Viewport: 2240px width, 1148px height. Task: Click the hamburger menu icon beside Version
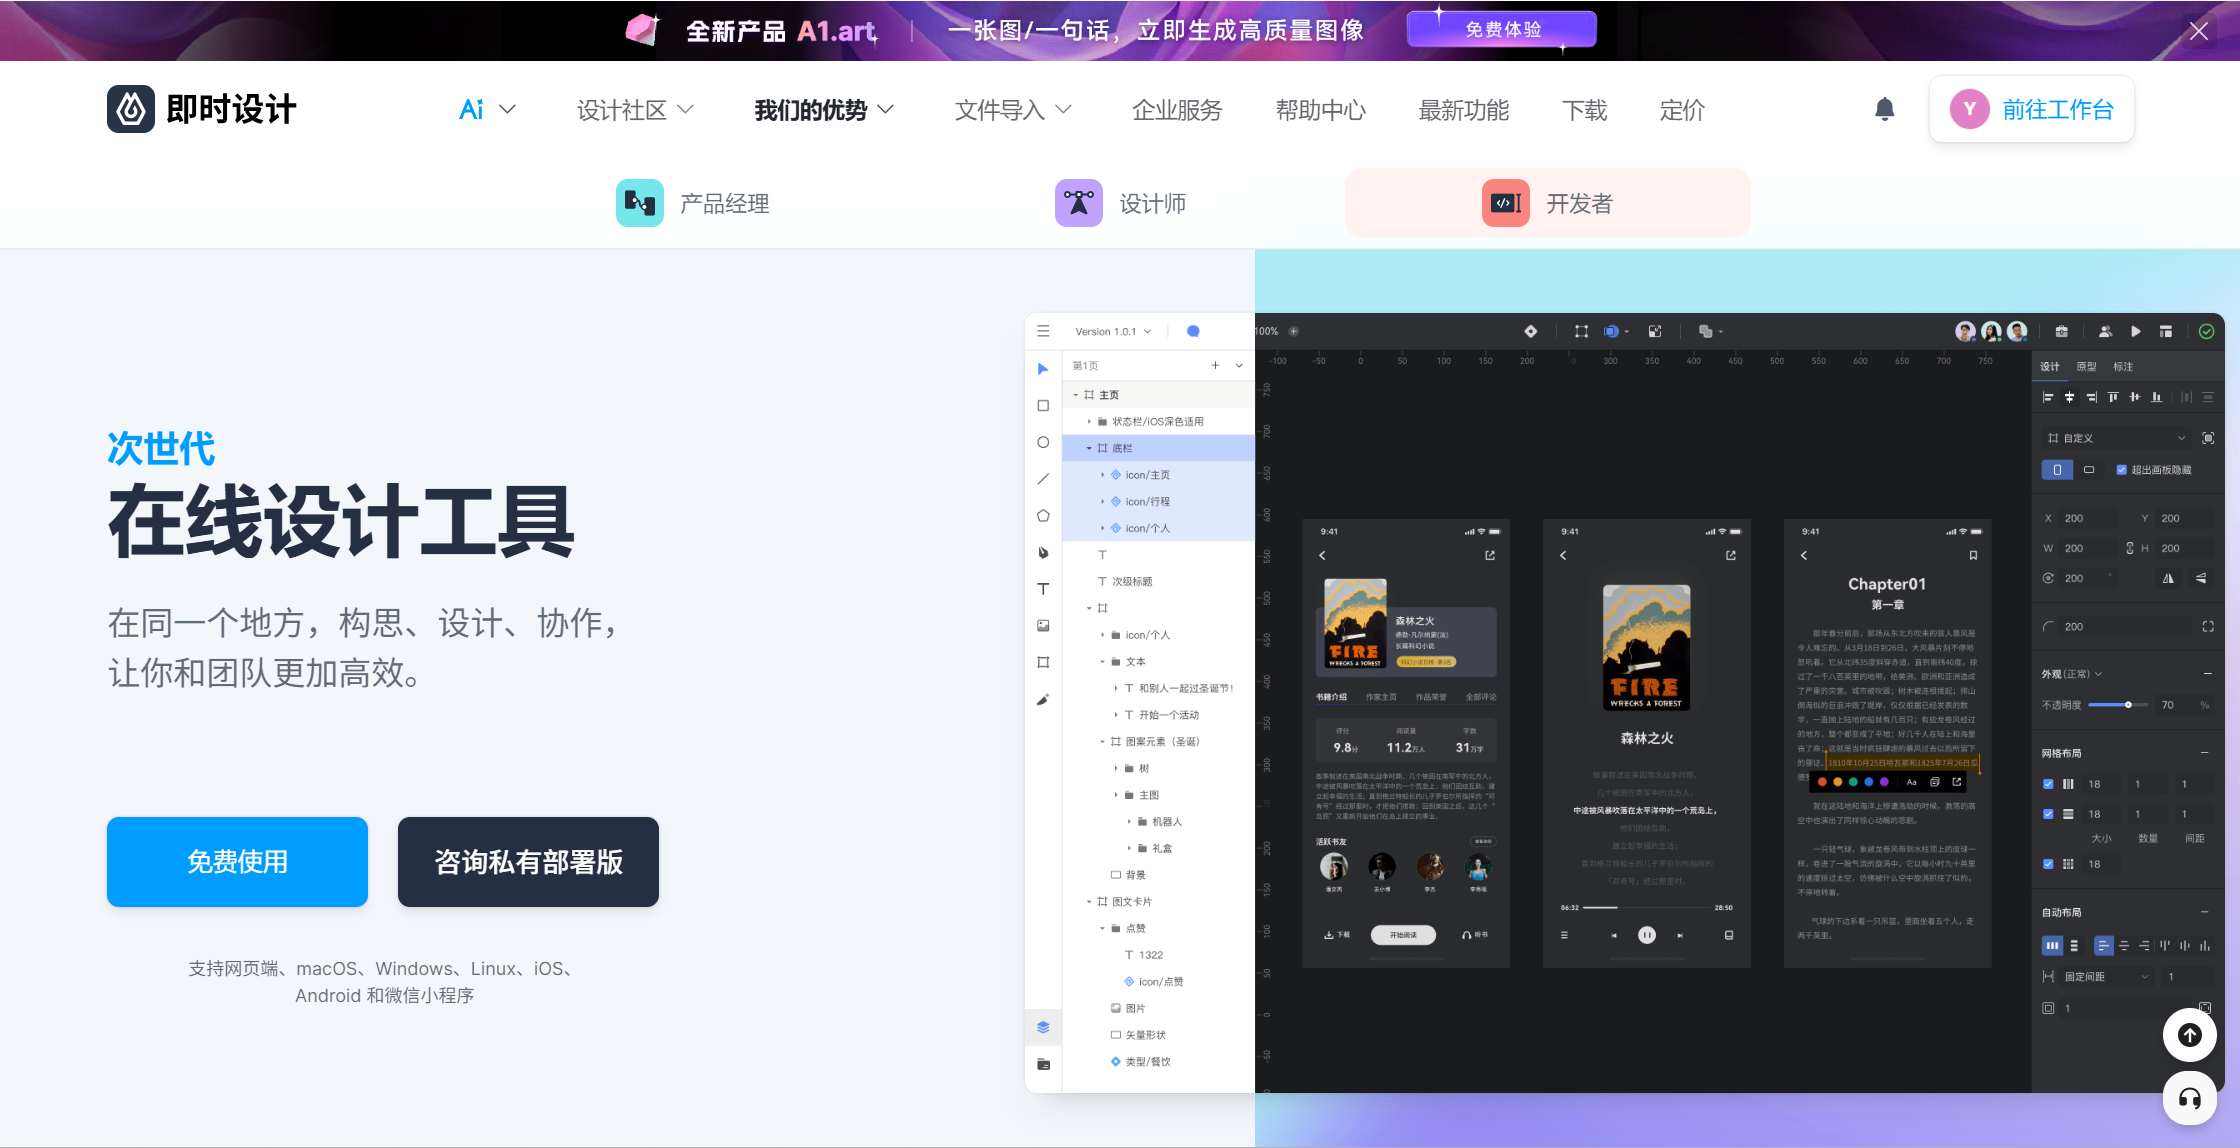click(x=1043, y=331)
